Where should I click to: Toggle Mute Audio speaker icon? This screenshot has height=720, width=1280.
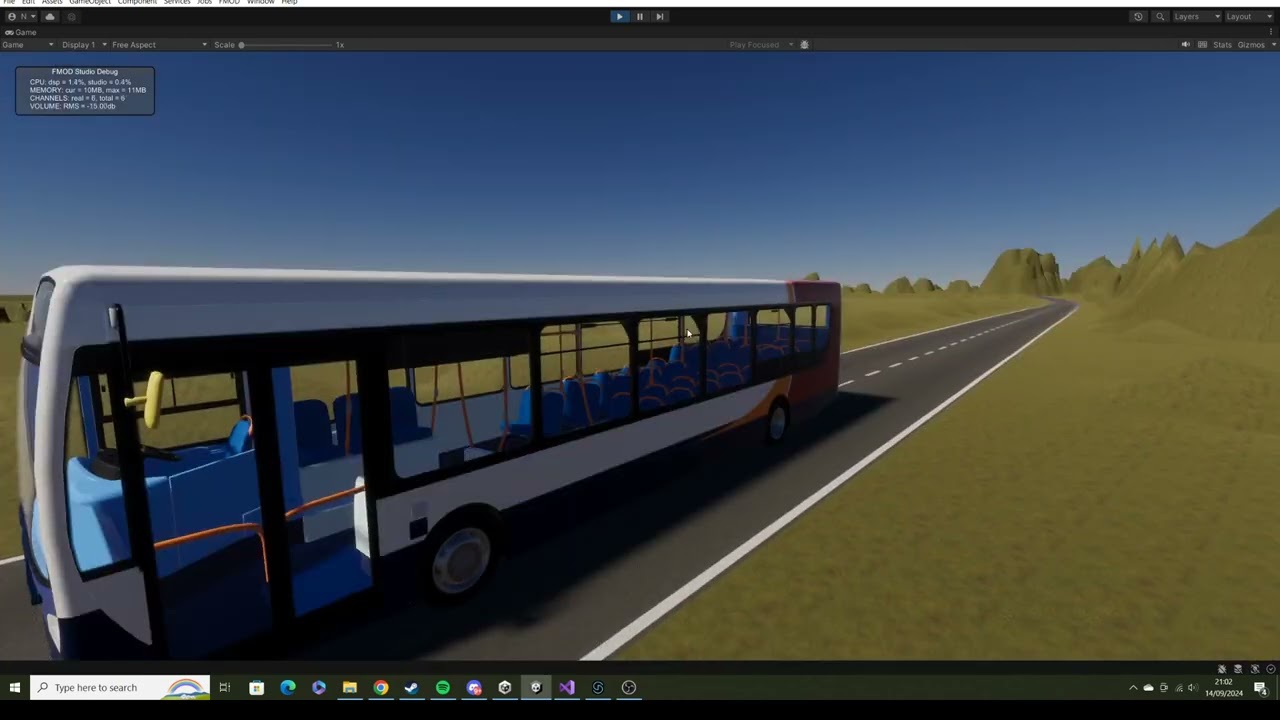click(1186, 45)
